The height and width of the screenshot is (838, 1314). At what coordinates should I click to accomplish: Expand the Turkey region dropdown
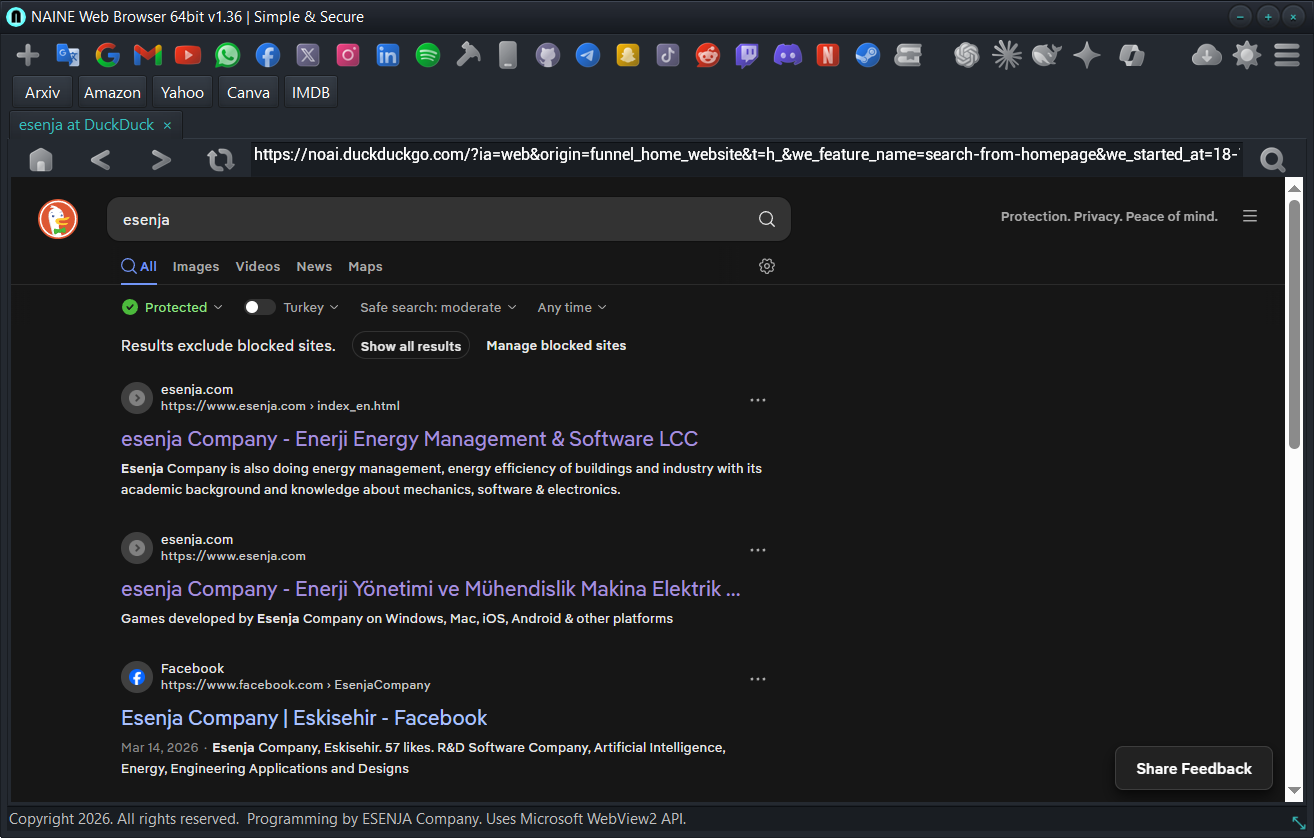(311, 307)
